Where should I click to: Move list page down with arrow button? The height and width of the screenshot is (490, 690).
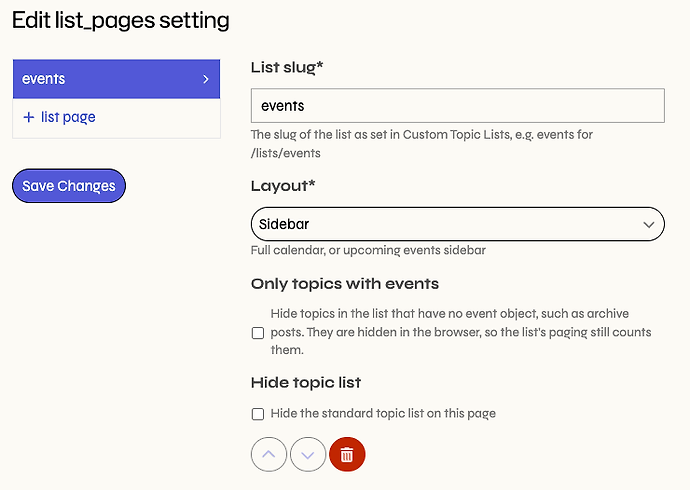(308, 454)
